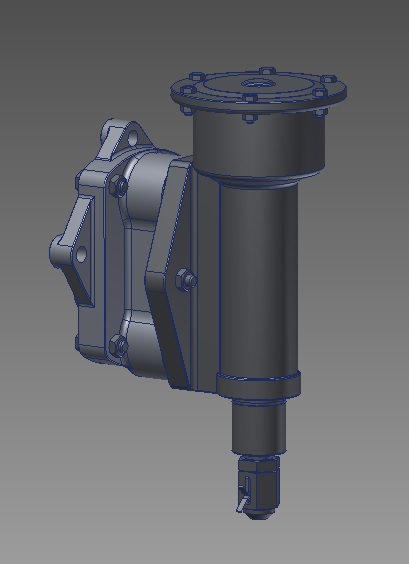Select the wide upper housing under the flange
The height and width of the screenshot is (564, 409).
tap(259, 144)
